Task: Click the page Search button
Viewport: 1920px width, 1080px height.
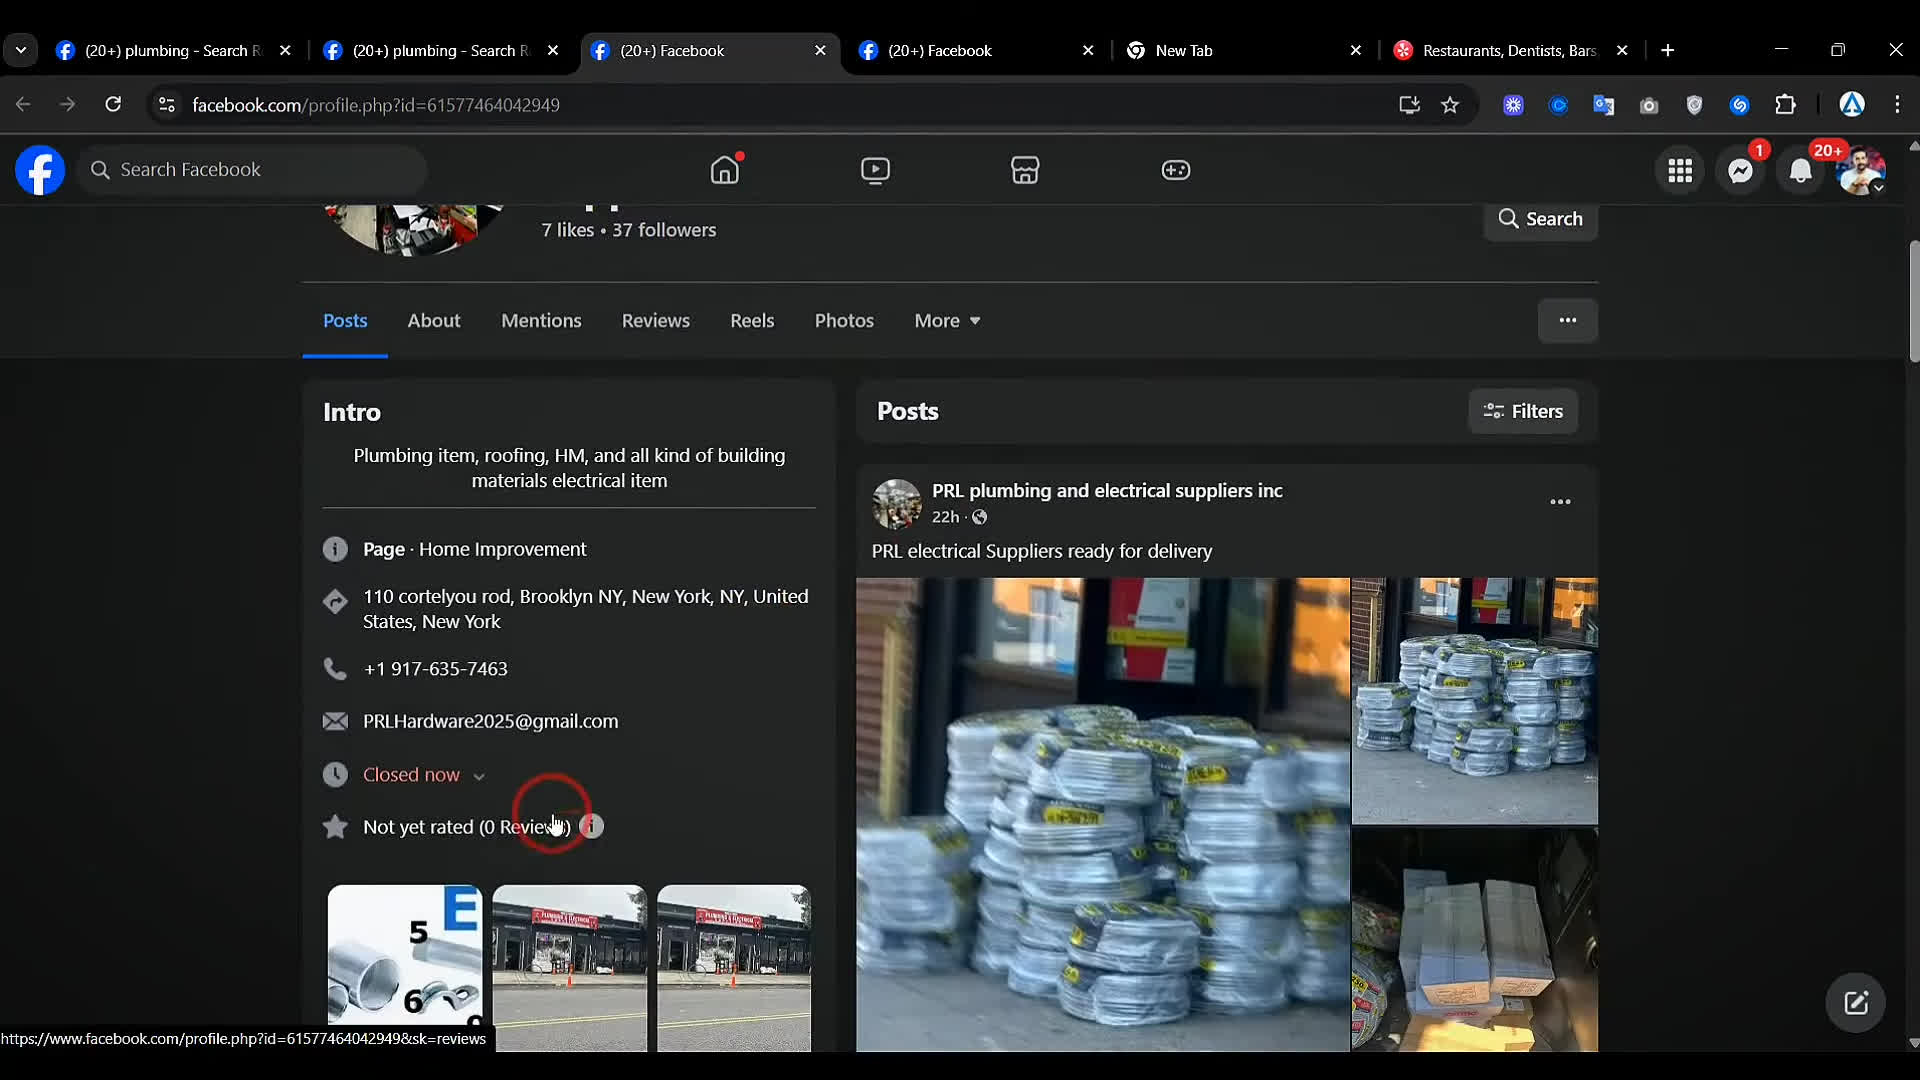Action: point(1540,219)
